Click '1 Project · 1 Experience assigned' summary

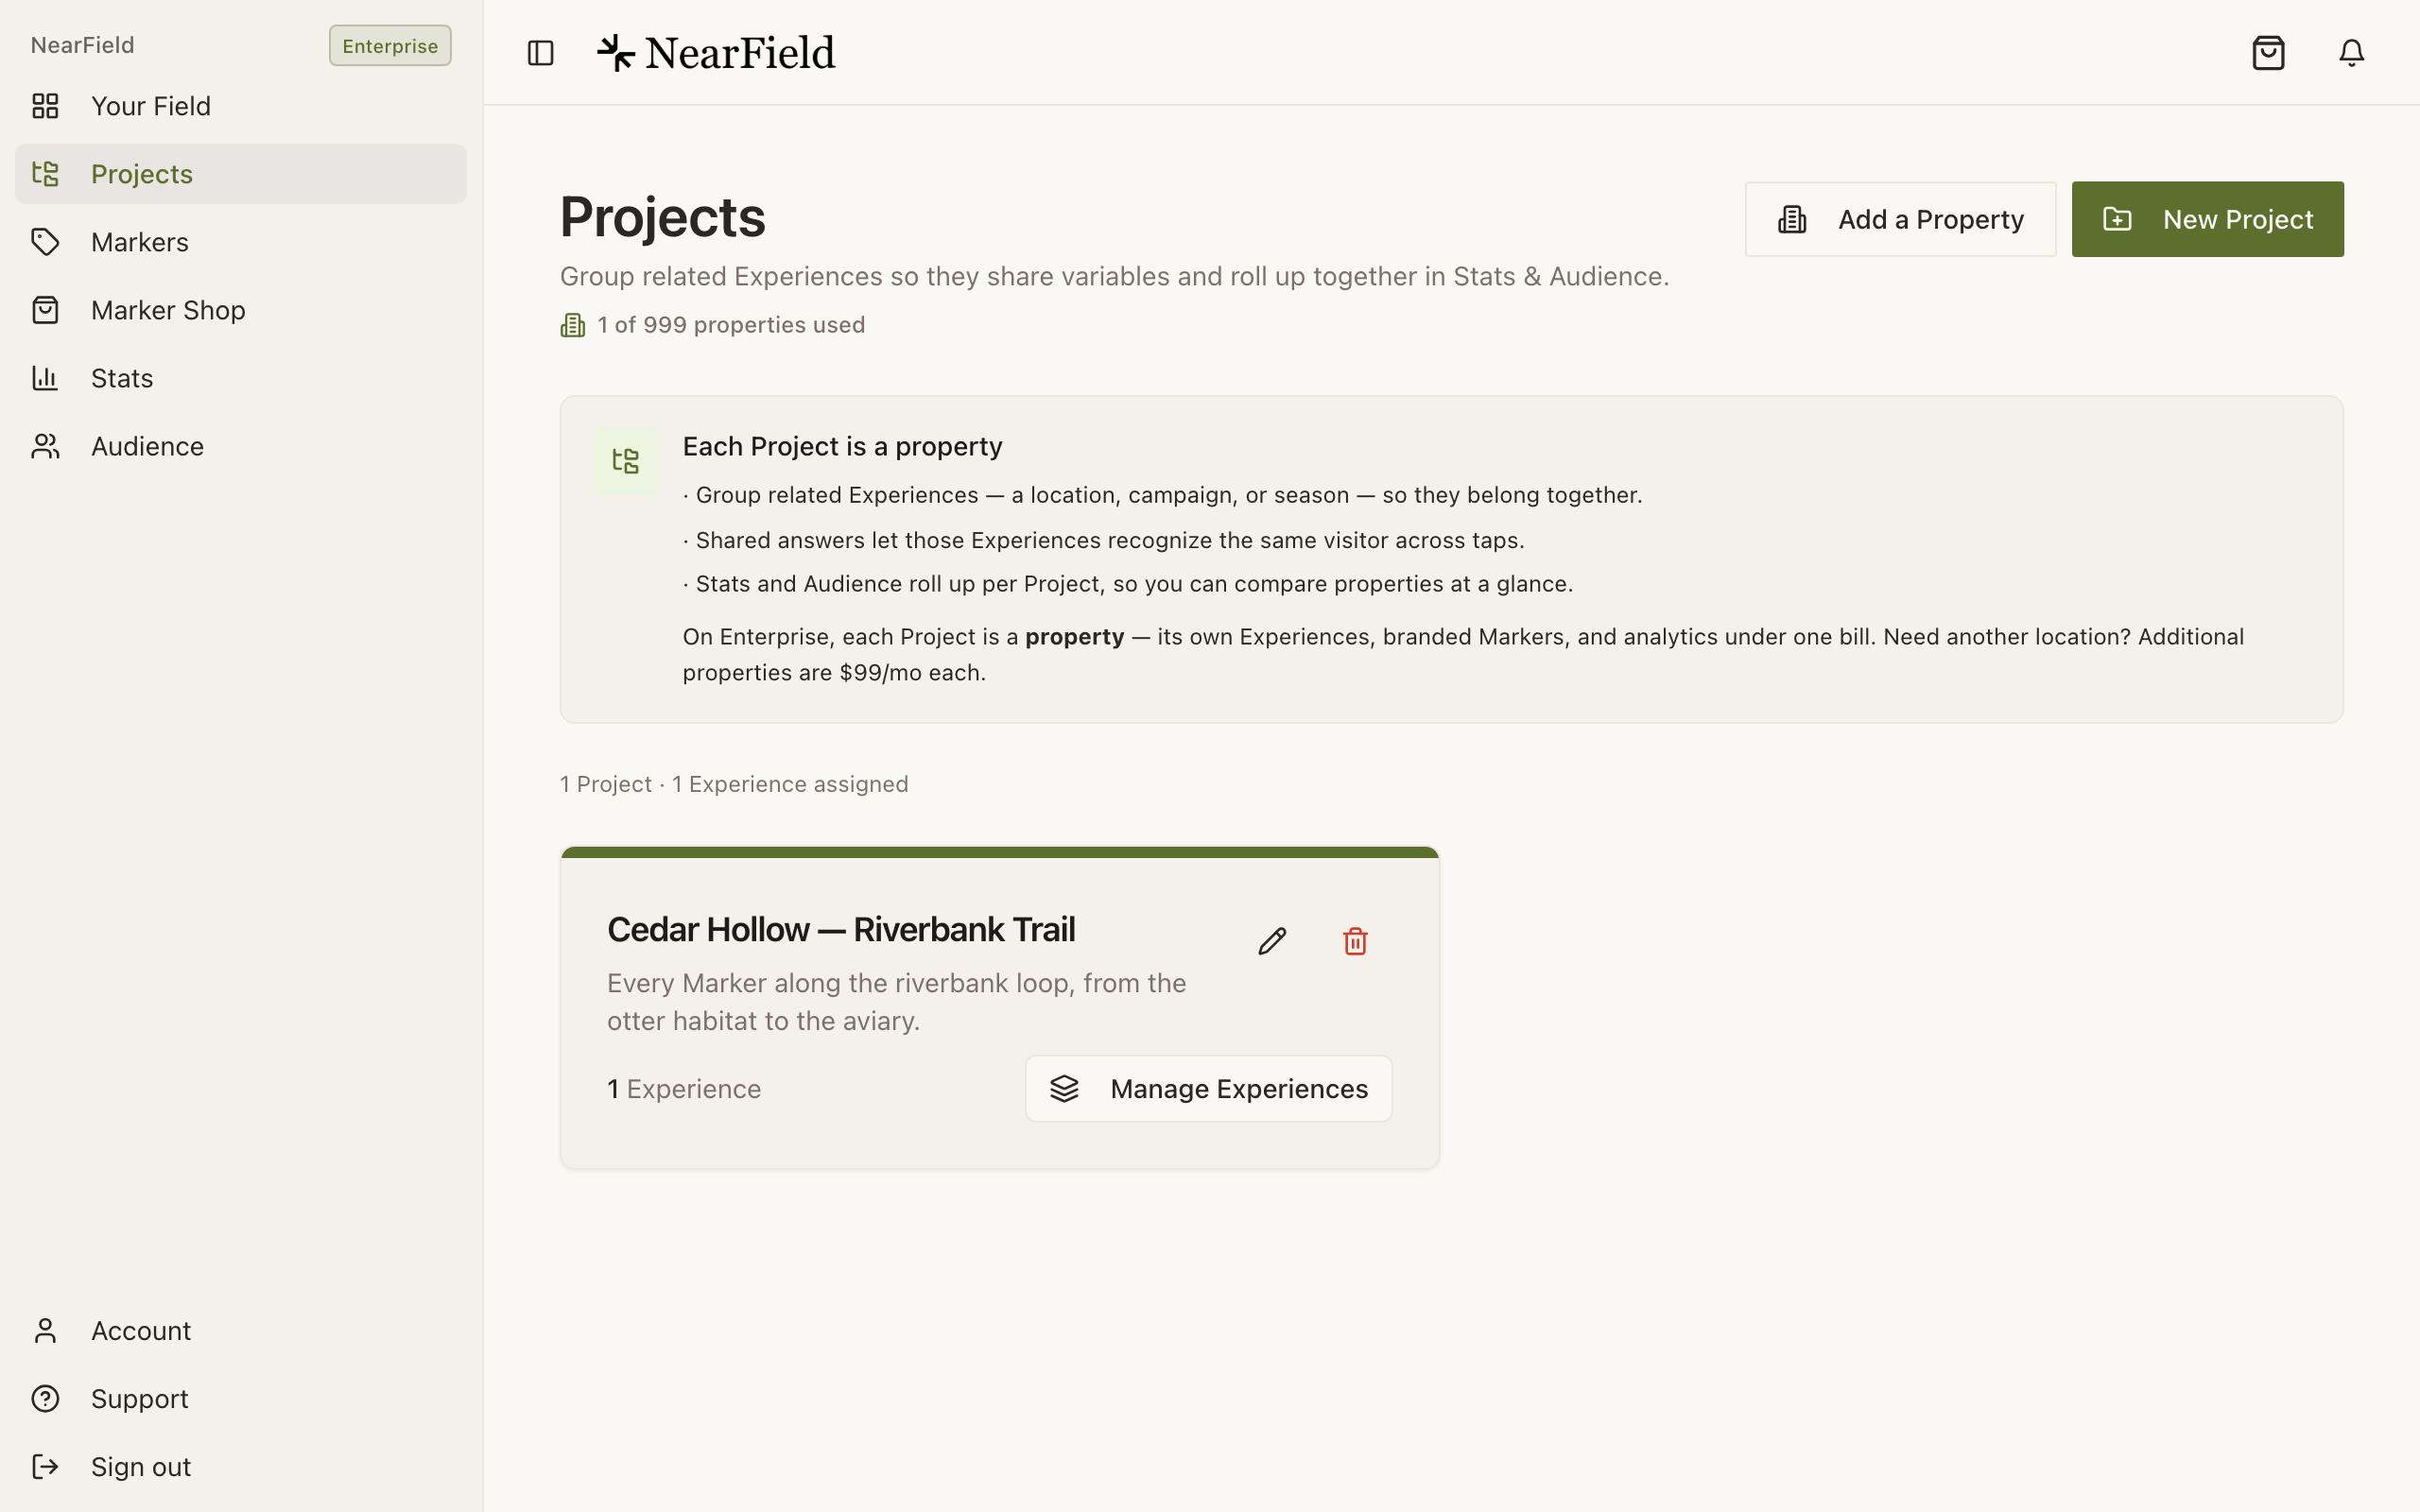(734, 784)
